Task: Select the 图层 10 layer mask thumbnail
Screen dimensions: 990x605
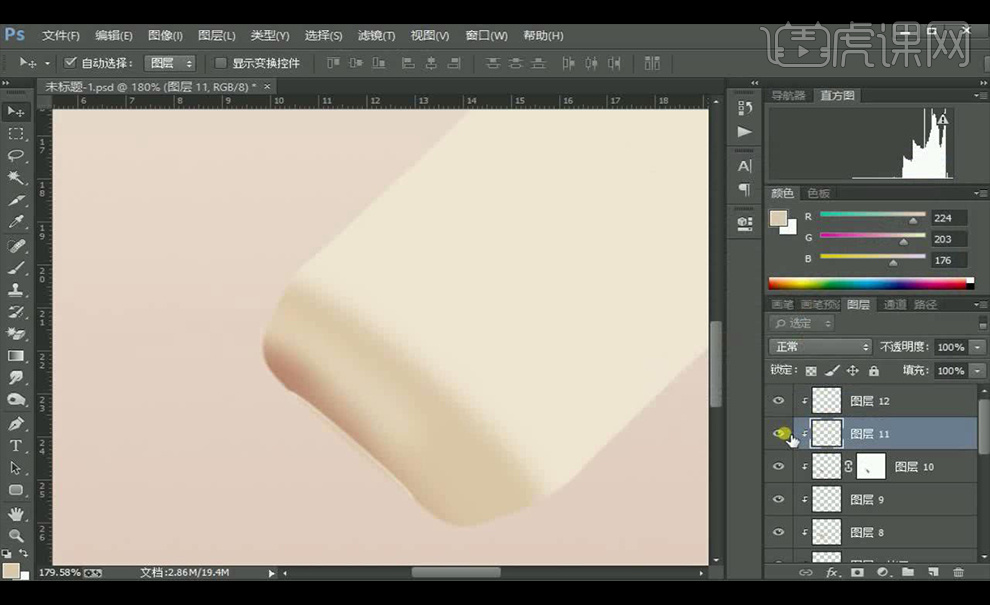Action: [x=871, y=466]
